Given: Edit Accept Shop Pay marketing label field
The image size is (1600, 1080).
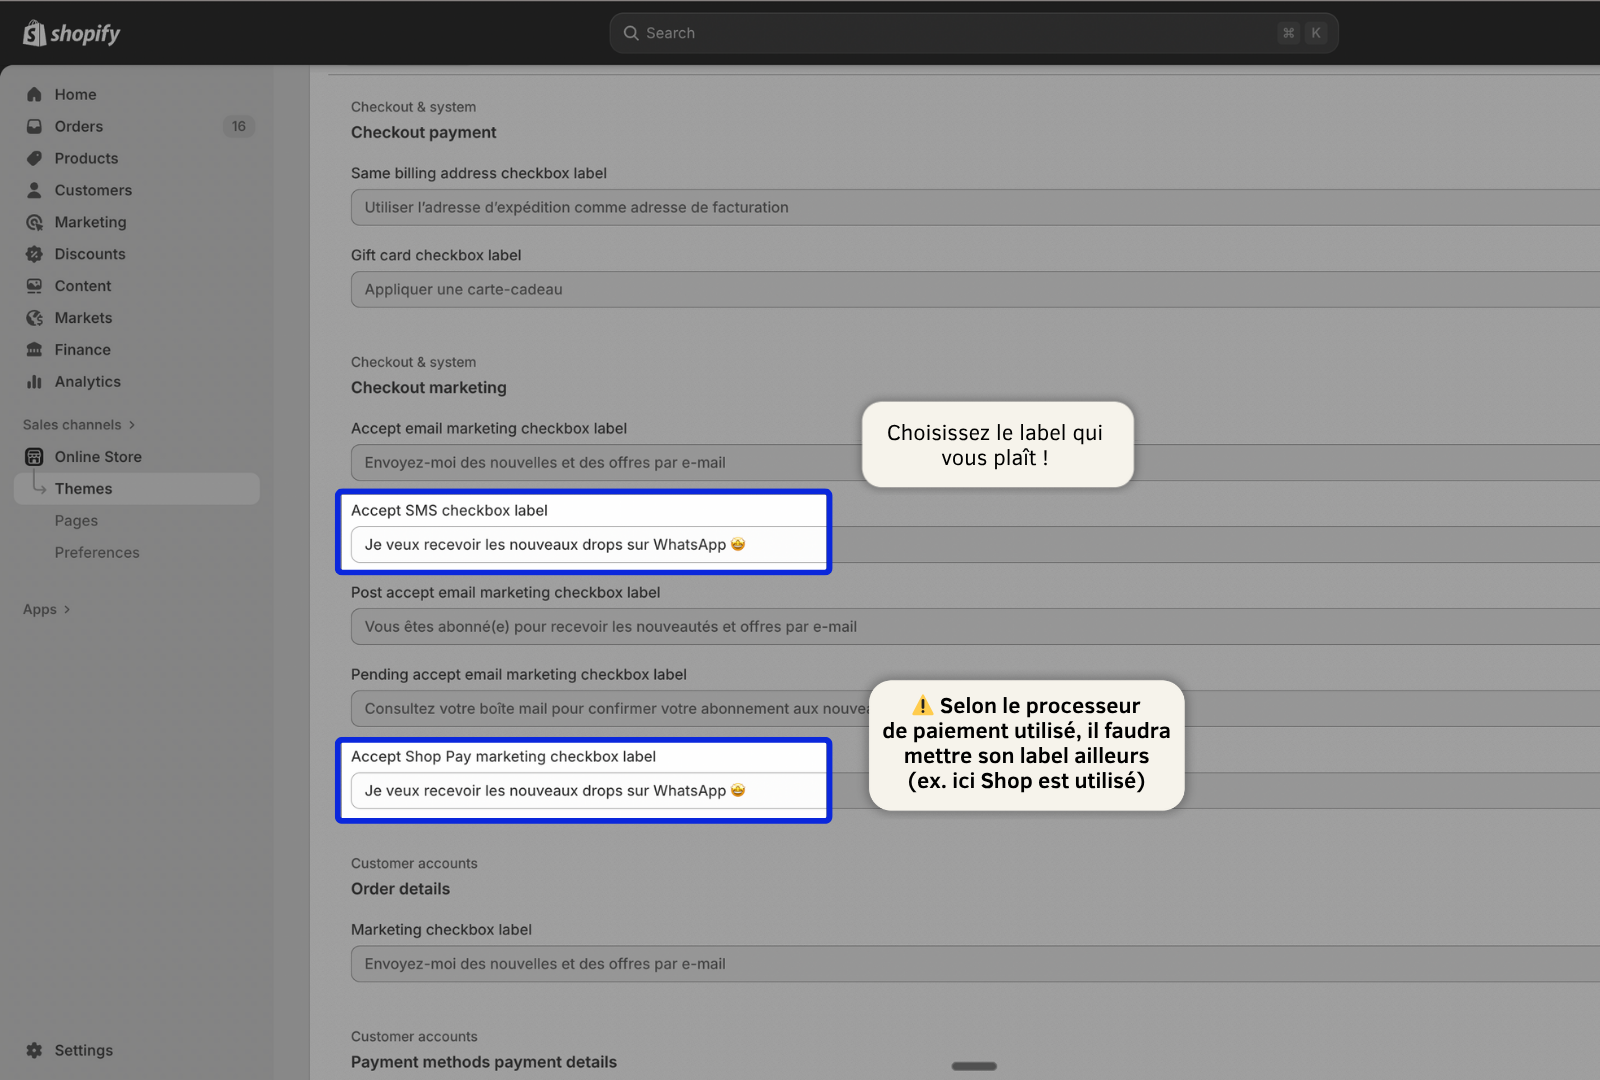Looking at the screenshot, I should (x=588, y=791).
